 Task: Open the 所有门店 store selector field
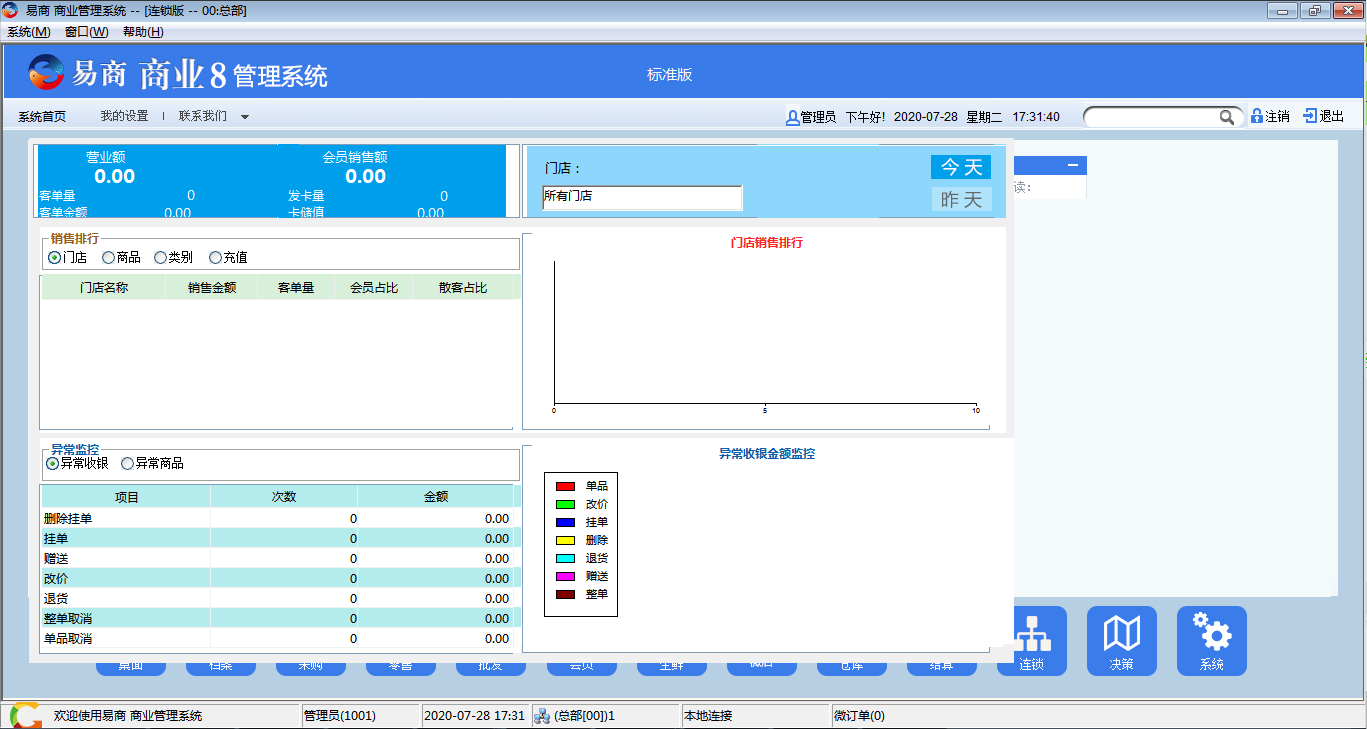[x=642, y=197]
